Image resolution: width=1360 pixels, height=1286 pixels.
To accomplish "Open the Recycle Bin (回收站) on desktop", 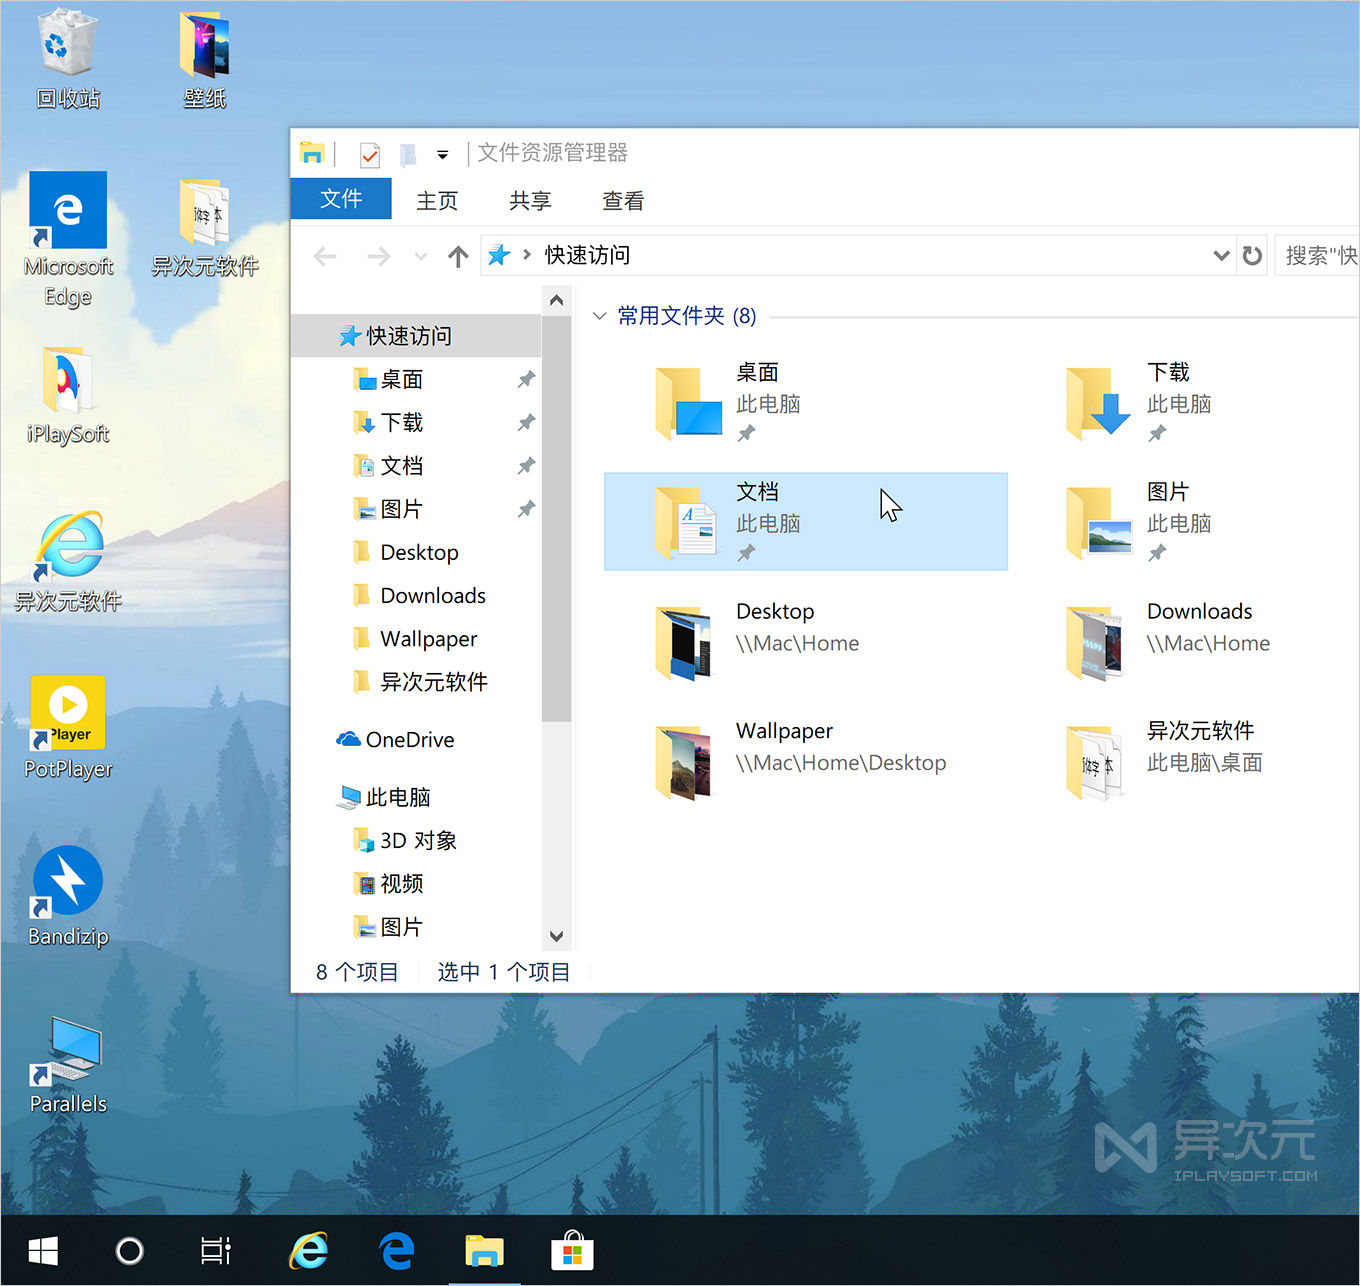I will pyautogui.click(x=67, y=45).
